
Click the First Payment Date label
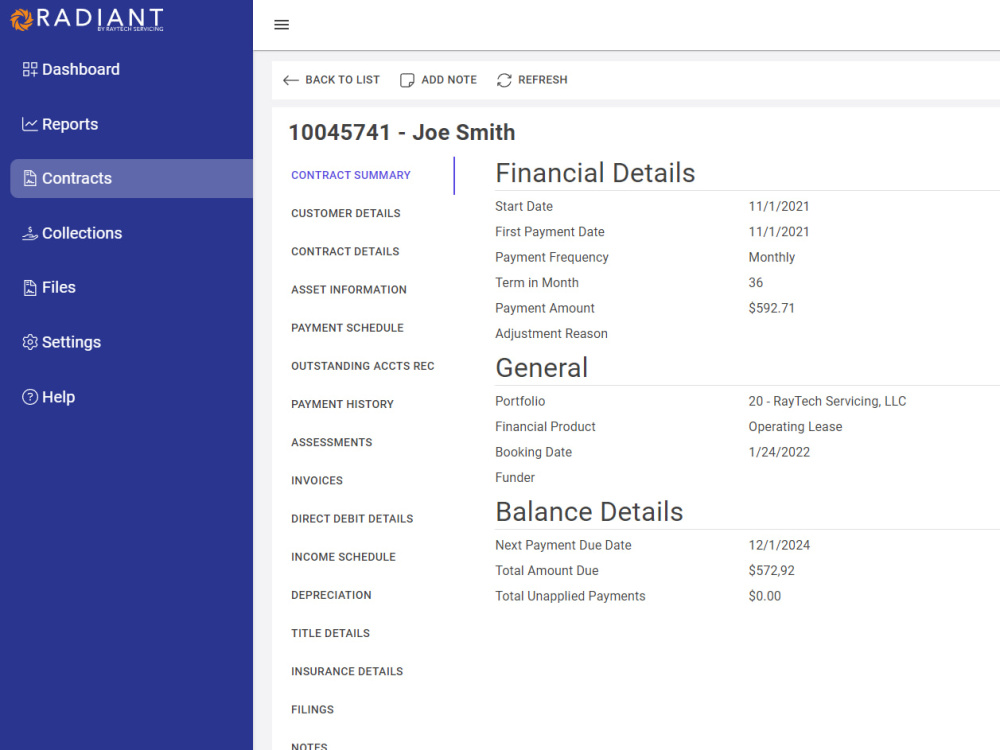(x=550, y=232)
